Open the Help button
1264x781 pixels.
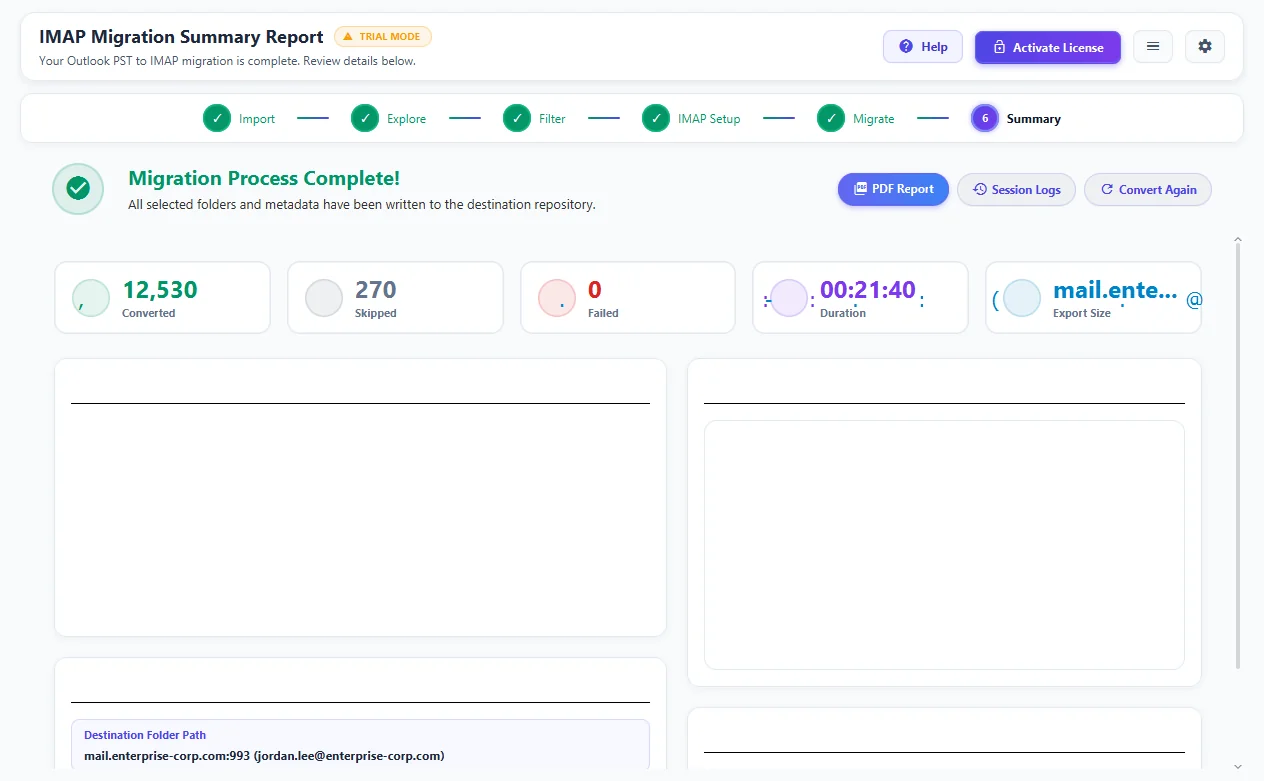(923, 46)
